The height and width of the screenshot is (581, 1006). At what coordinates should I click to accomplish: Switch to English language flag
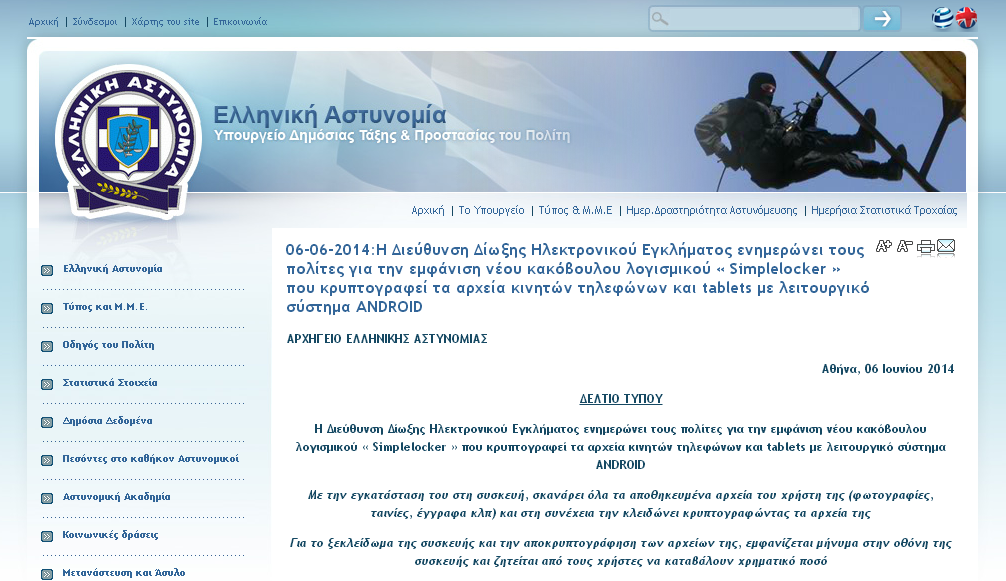coord(966,18)
